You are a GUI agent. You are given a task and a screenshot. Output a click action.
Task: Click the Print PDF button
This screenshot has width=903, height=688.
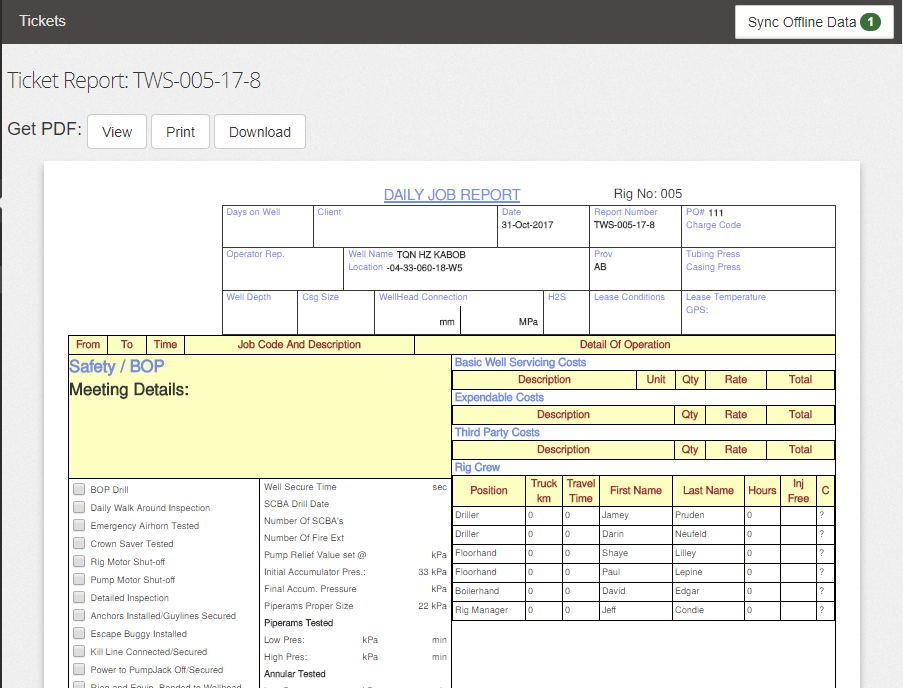pos(180,132)
